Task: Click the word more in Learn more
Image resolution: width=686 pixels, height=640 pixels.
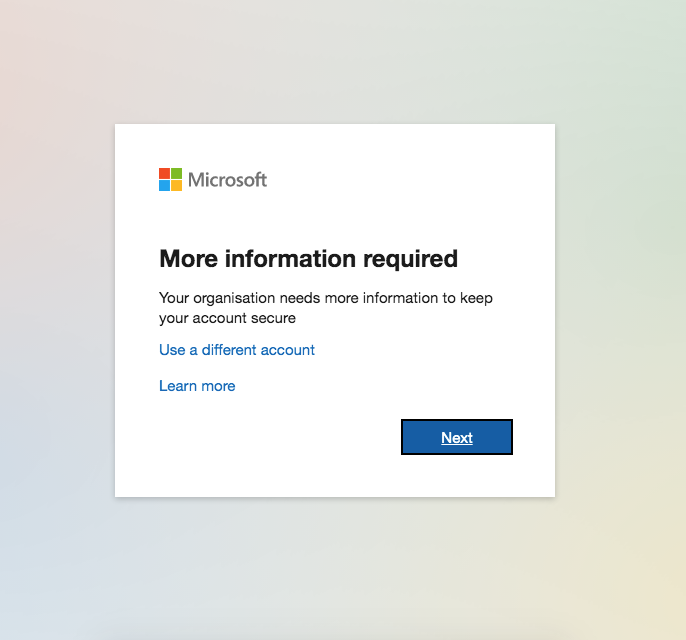Action: 218,386
